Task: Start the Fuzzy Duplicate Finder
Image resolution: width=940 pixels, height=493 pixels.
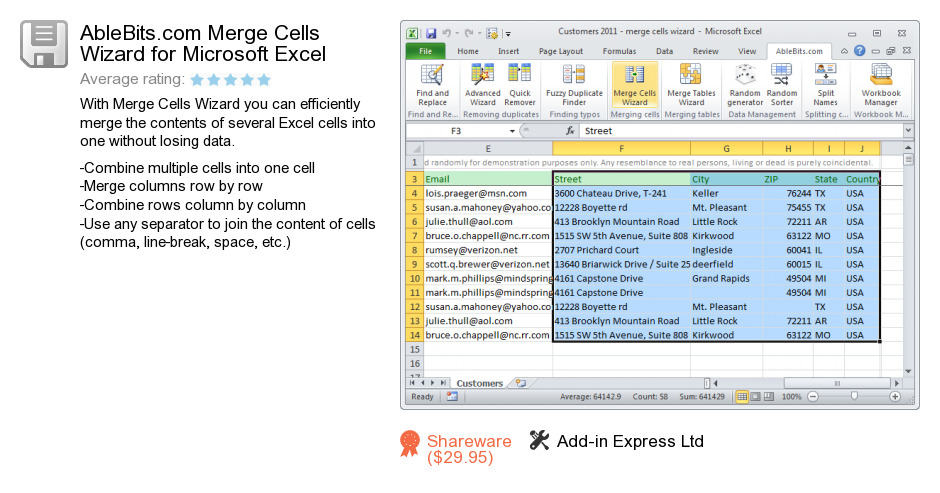Action: 574,85
